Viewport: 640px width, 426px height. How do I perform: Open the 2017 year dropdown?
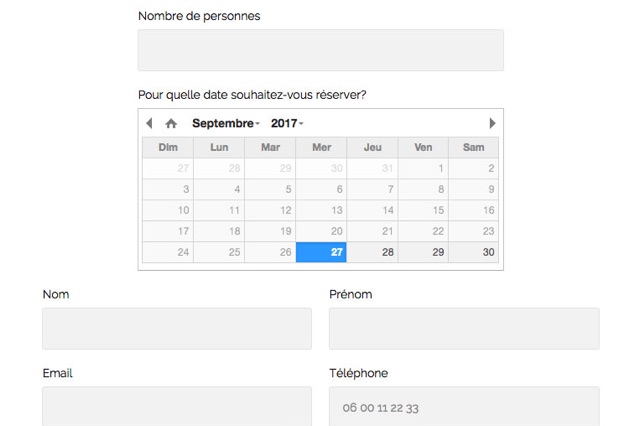click(287, 123)
